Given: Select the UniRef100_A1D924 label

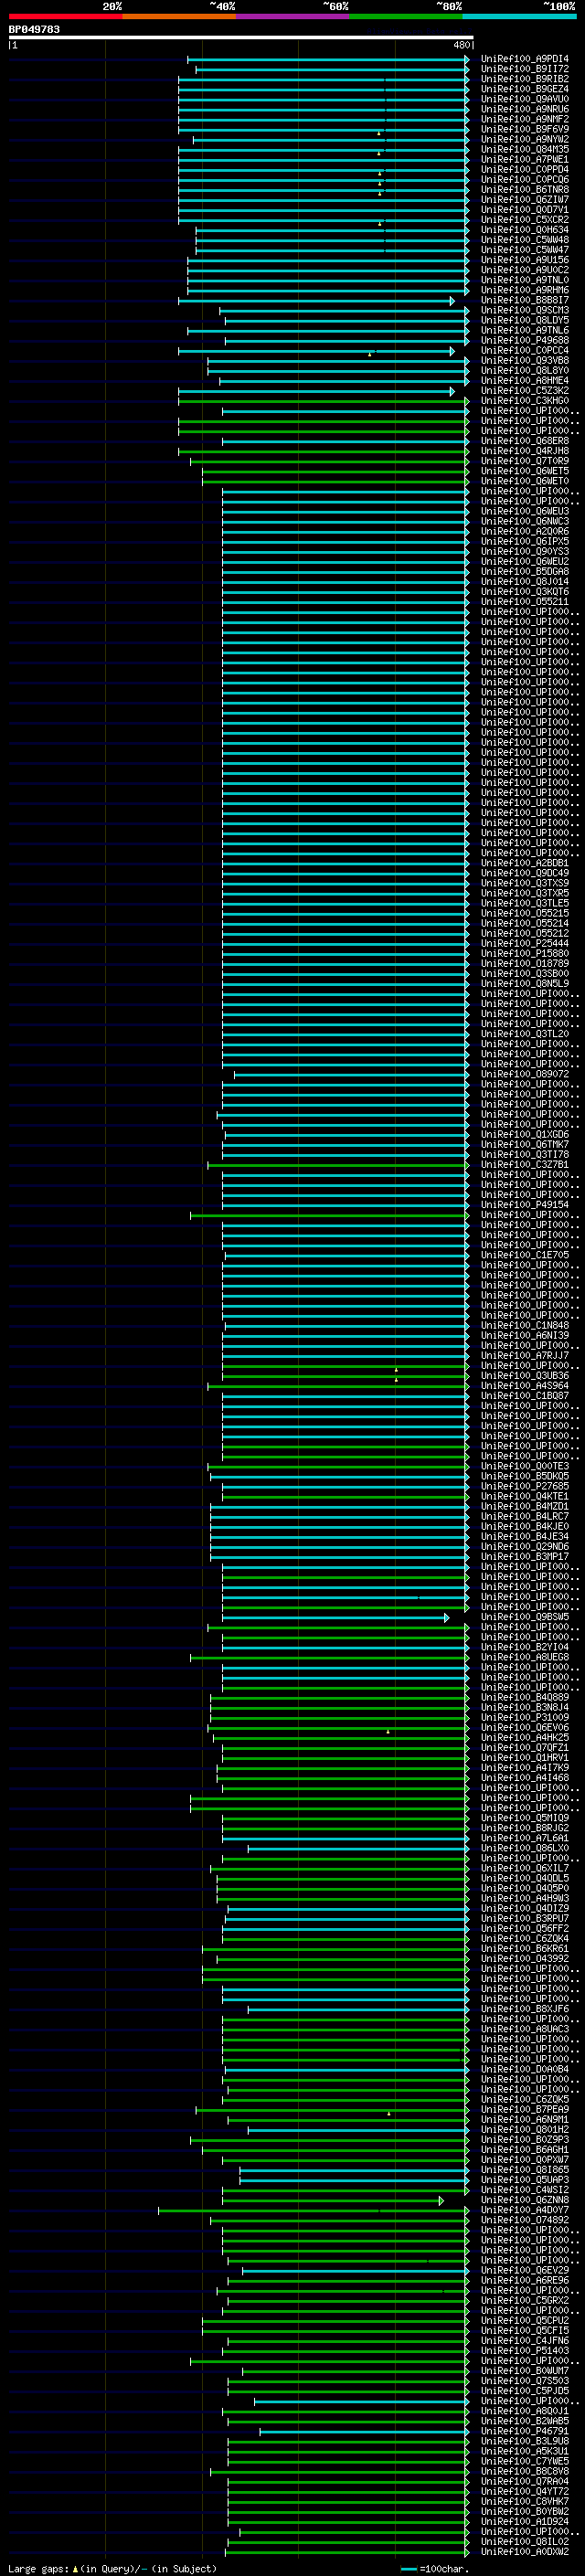Looking at the screenshot, I should pyautogui.click(x=525, y=2522).
